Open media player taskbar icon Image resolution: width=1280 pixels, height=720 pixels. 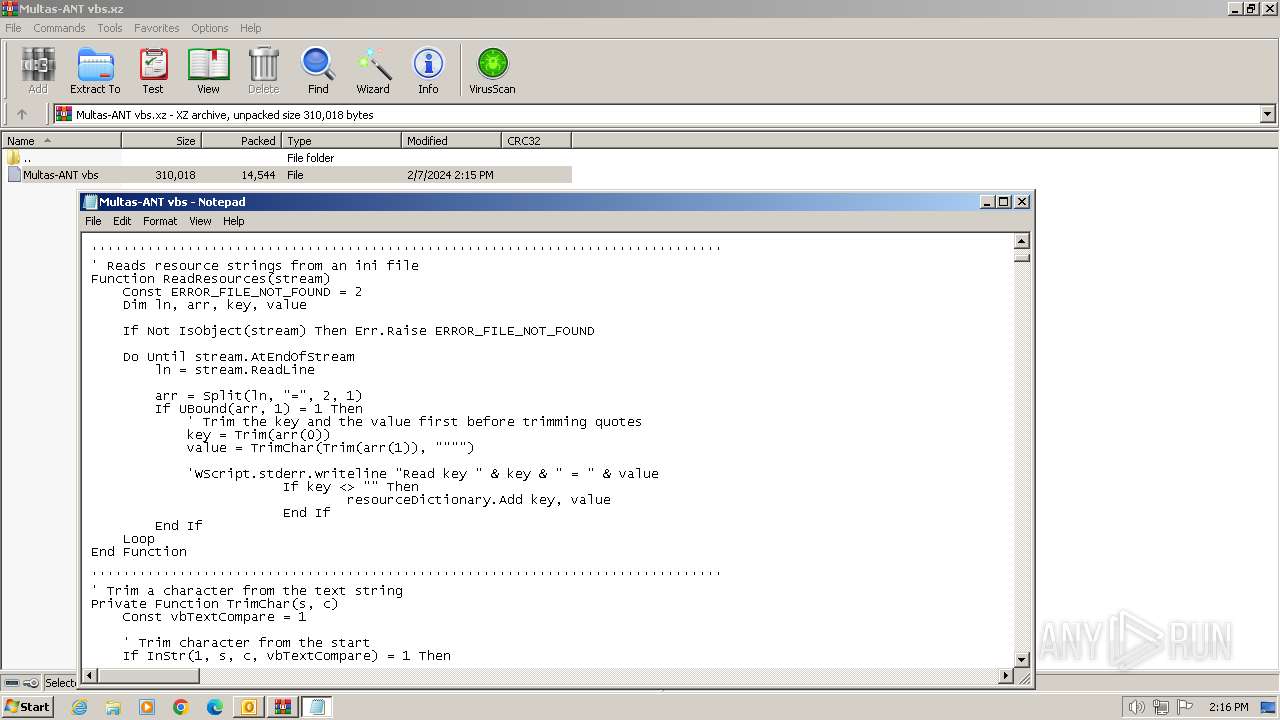click(x=147, y=707)
